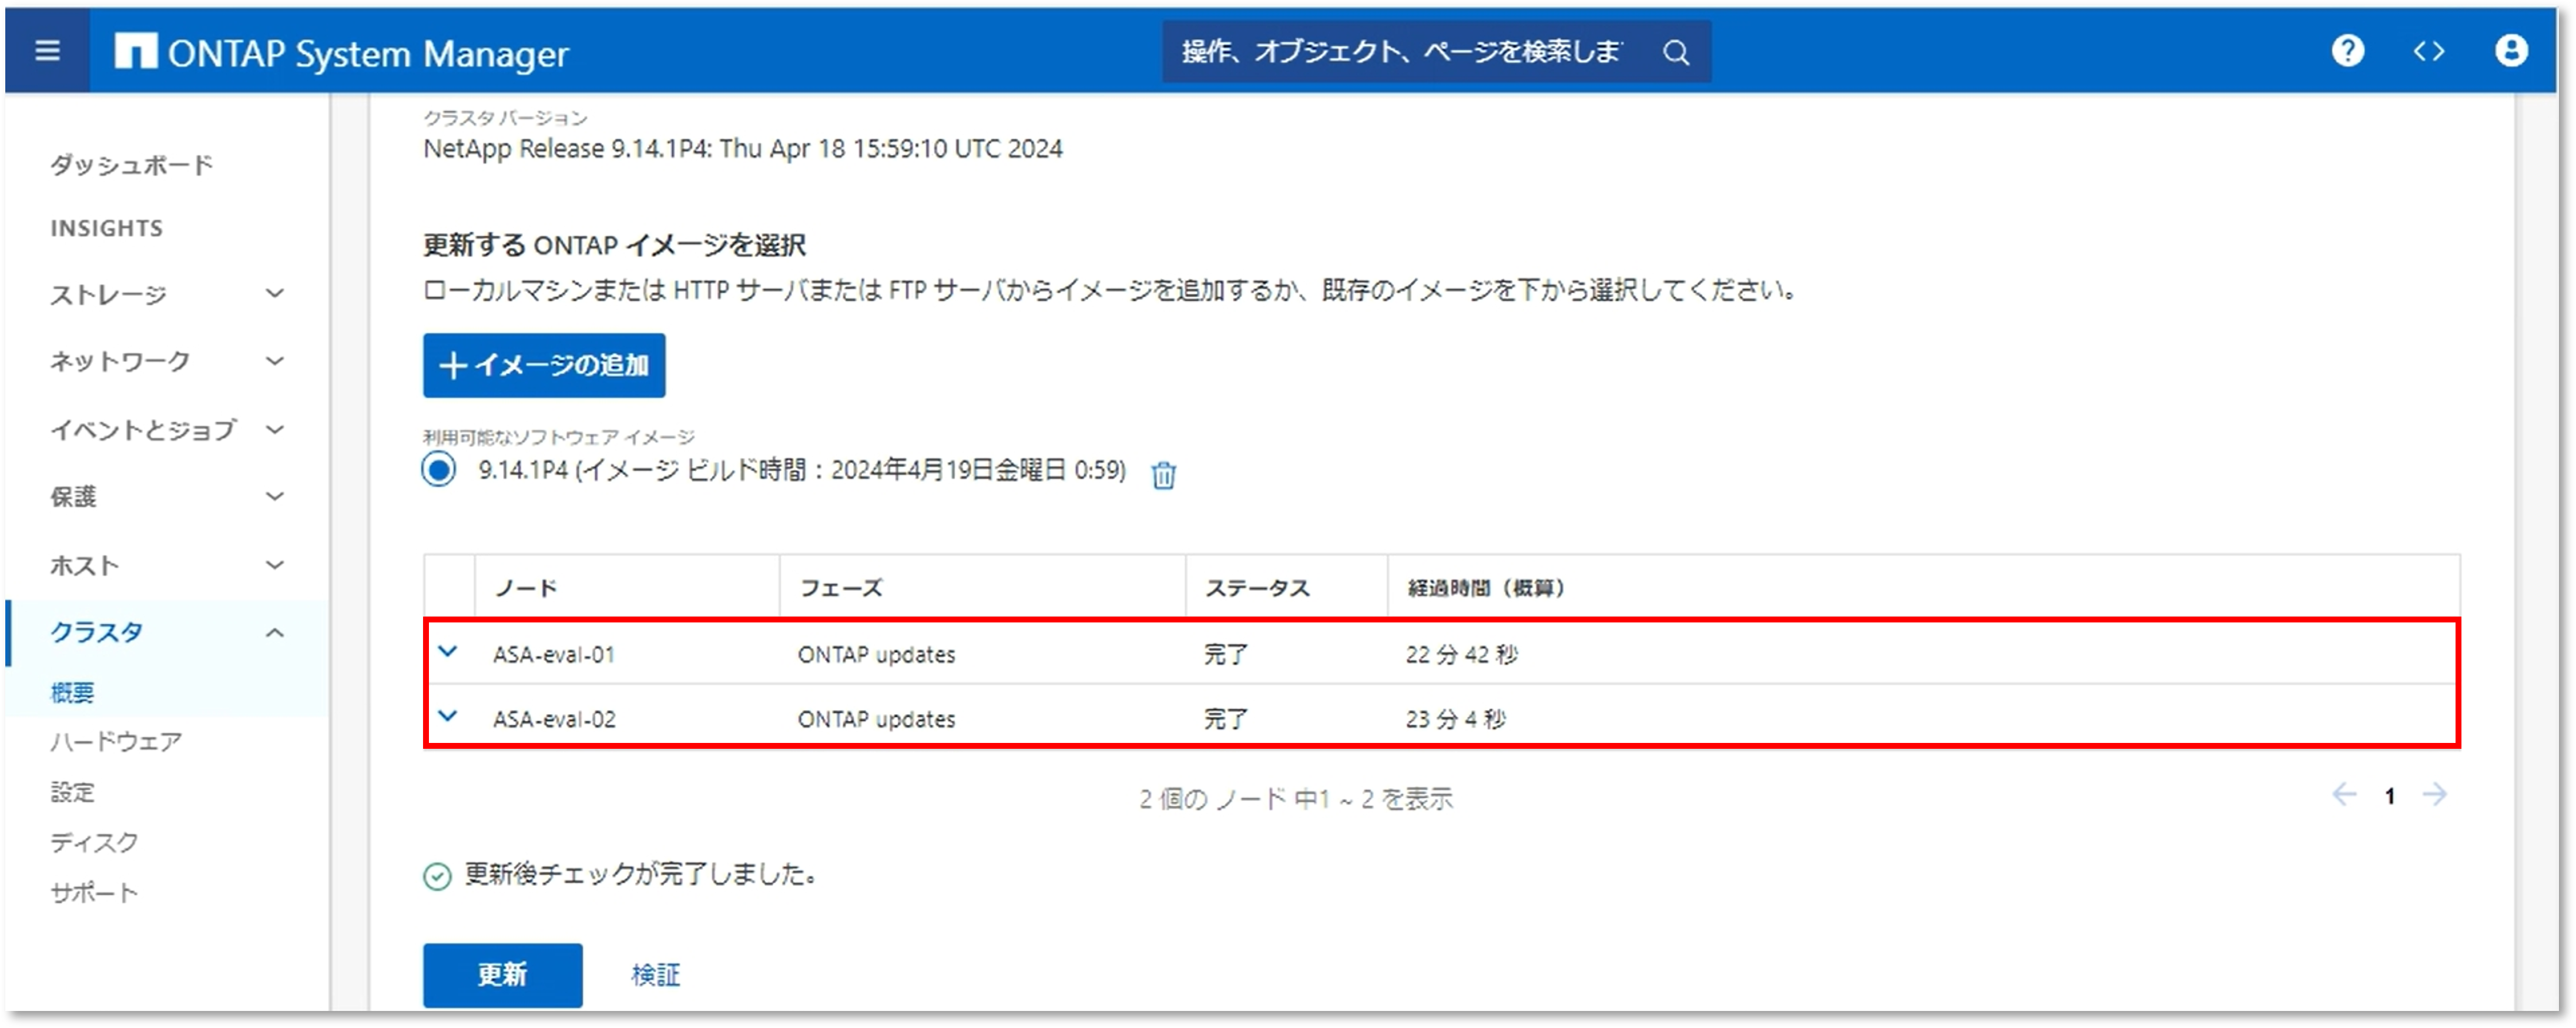Click the NetApp logo in header

coord(135,51)
